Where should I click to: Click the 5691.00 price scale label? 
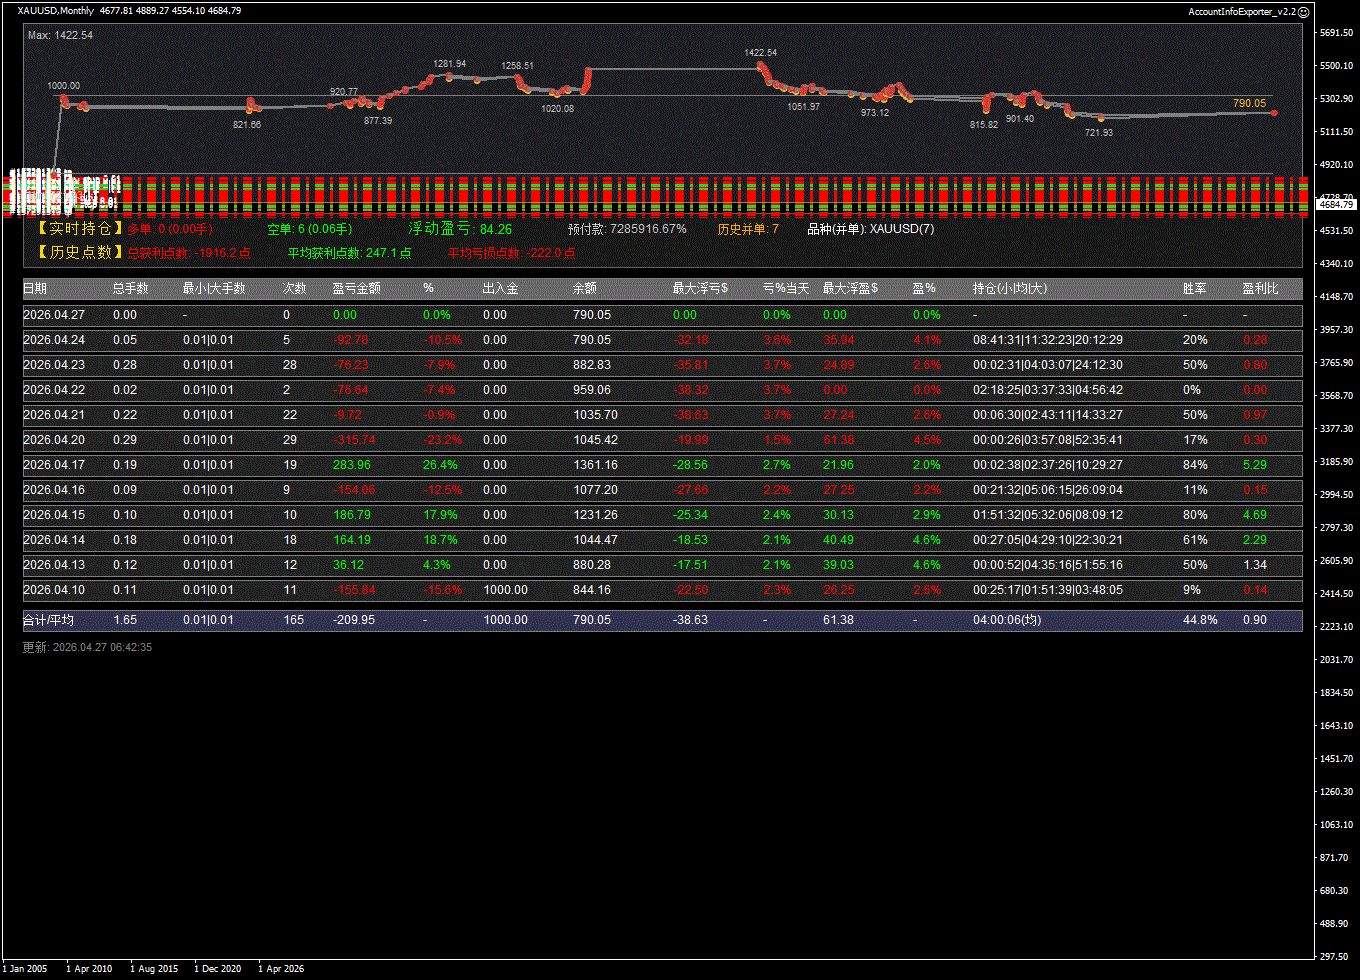[x=1335, y=33]
